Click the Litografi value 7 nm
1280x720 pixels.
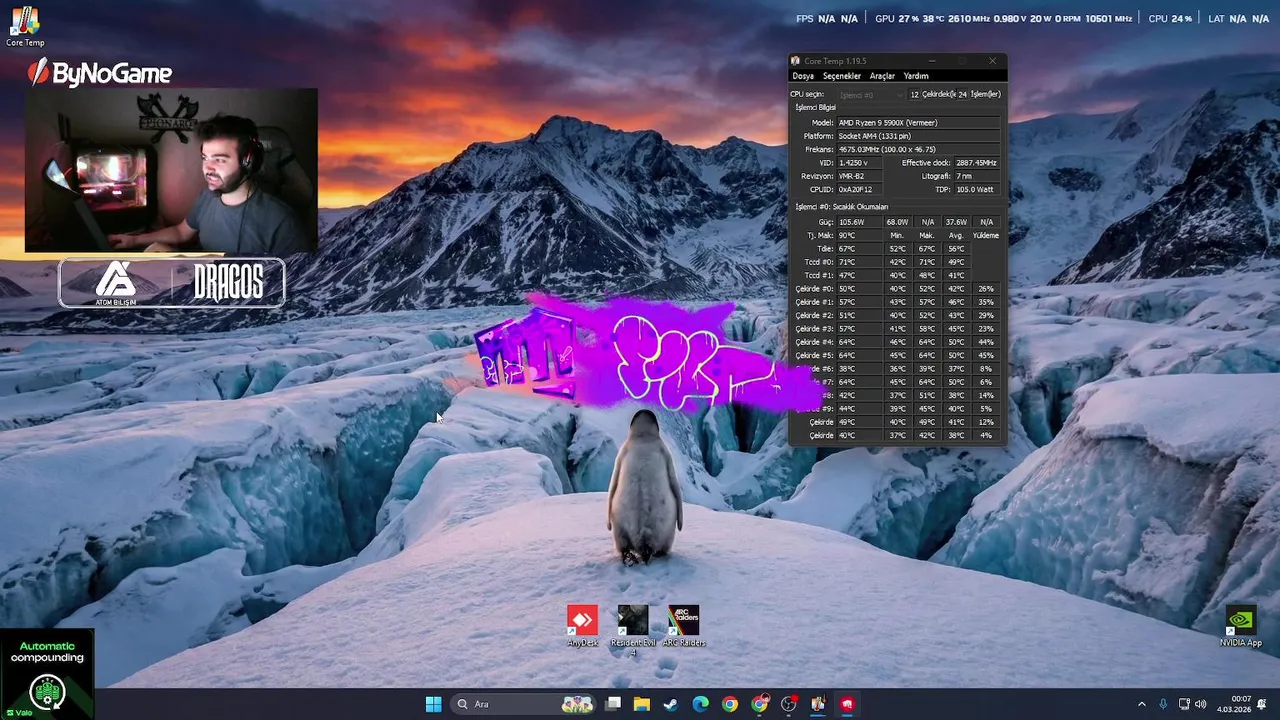pos(976,176)
